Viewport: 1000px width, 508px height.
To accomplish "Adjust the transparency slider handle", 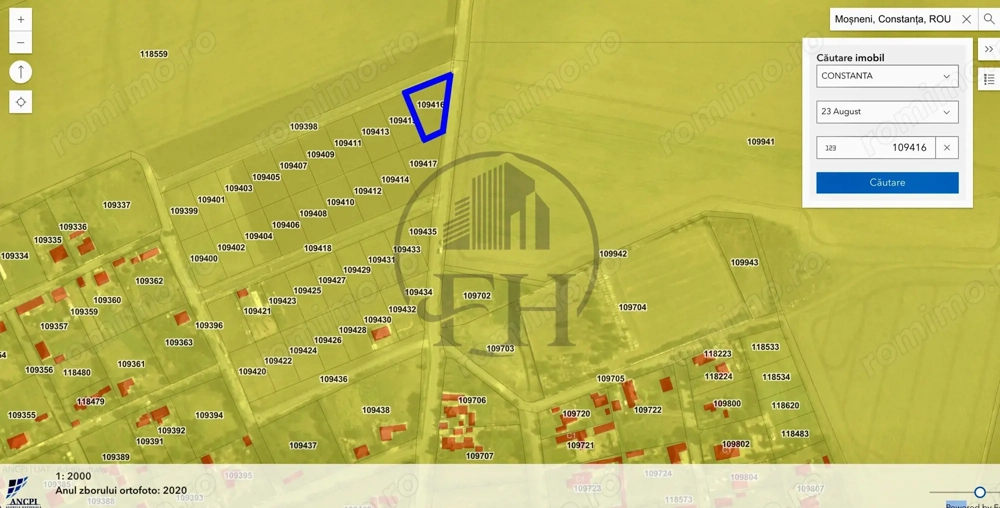I will click(980, 492).
